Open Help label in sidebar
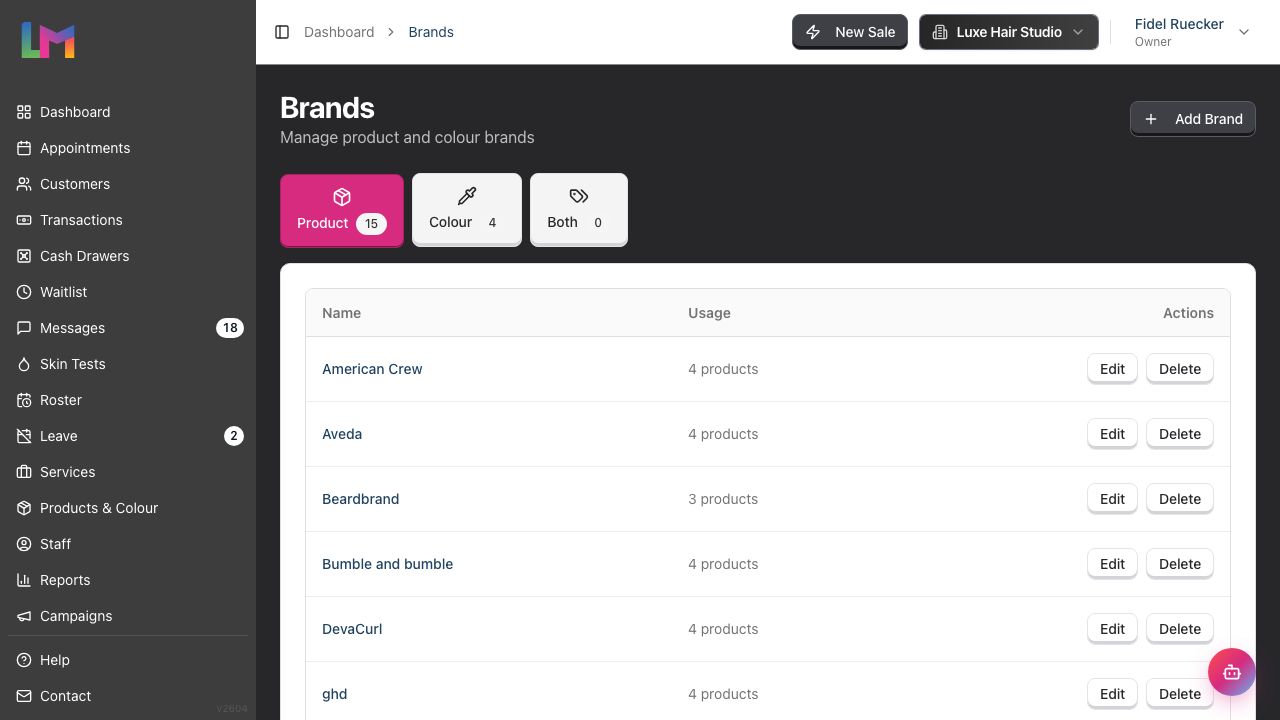 [55, 660]
